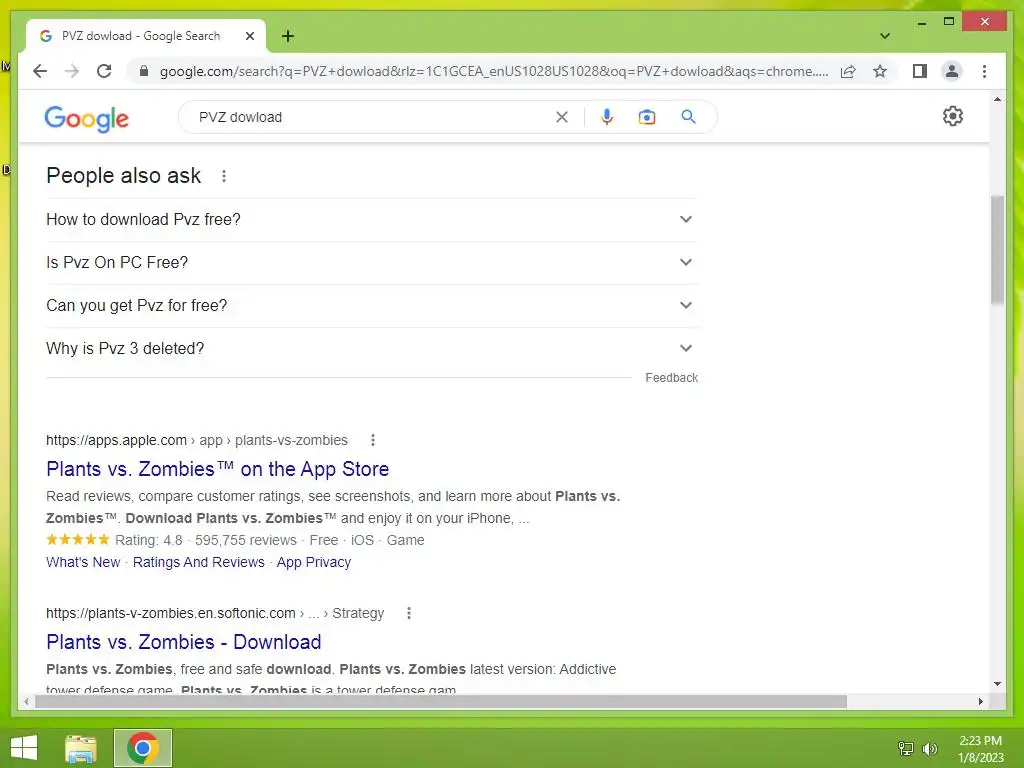Bookmark this page with the star icon
The height and width of the screenshot is (768, 1024).
[880, 71]
